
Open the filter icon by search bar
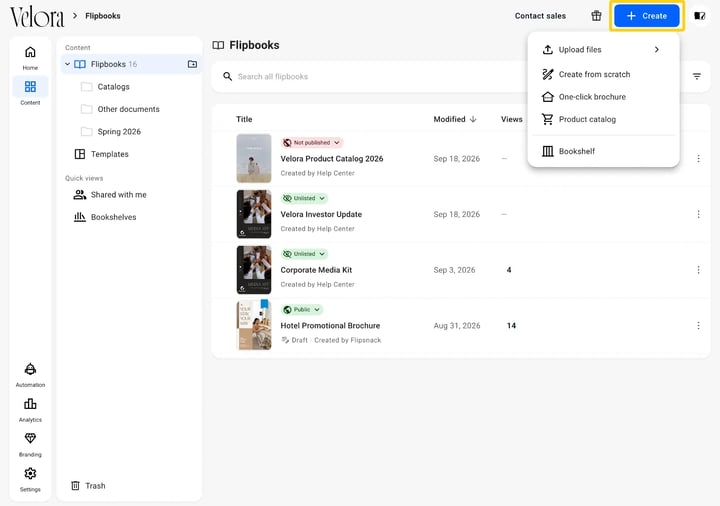coord(697,76)
